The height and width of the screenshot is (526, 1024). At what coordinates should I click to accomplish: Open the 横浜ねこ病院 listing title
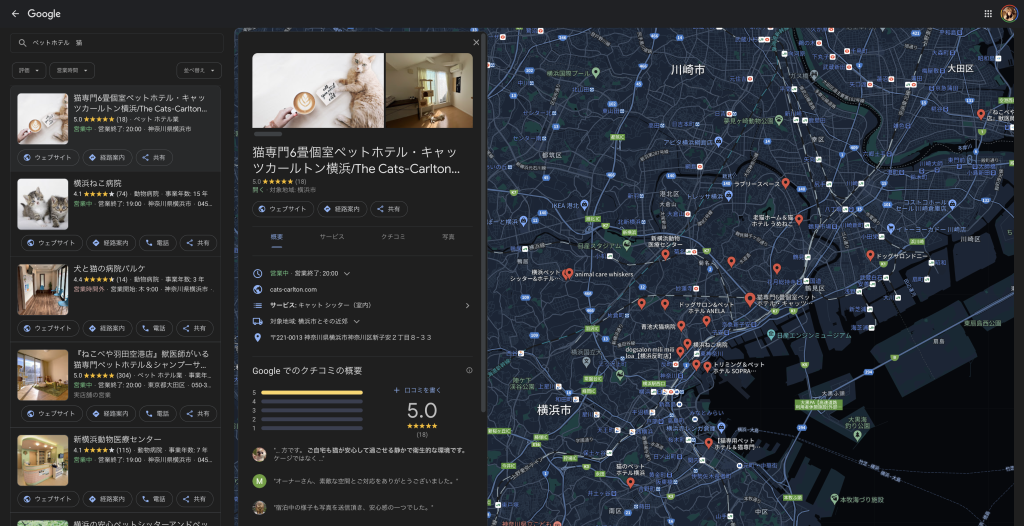(x=97, y=184)
